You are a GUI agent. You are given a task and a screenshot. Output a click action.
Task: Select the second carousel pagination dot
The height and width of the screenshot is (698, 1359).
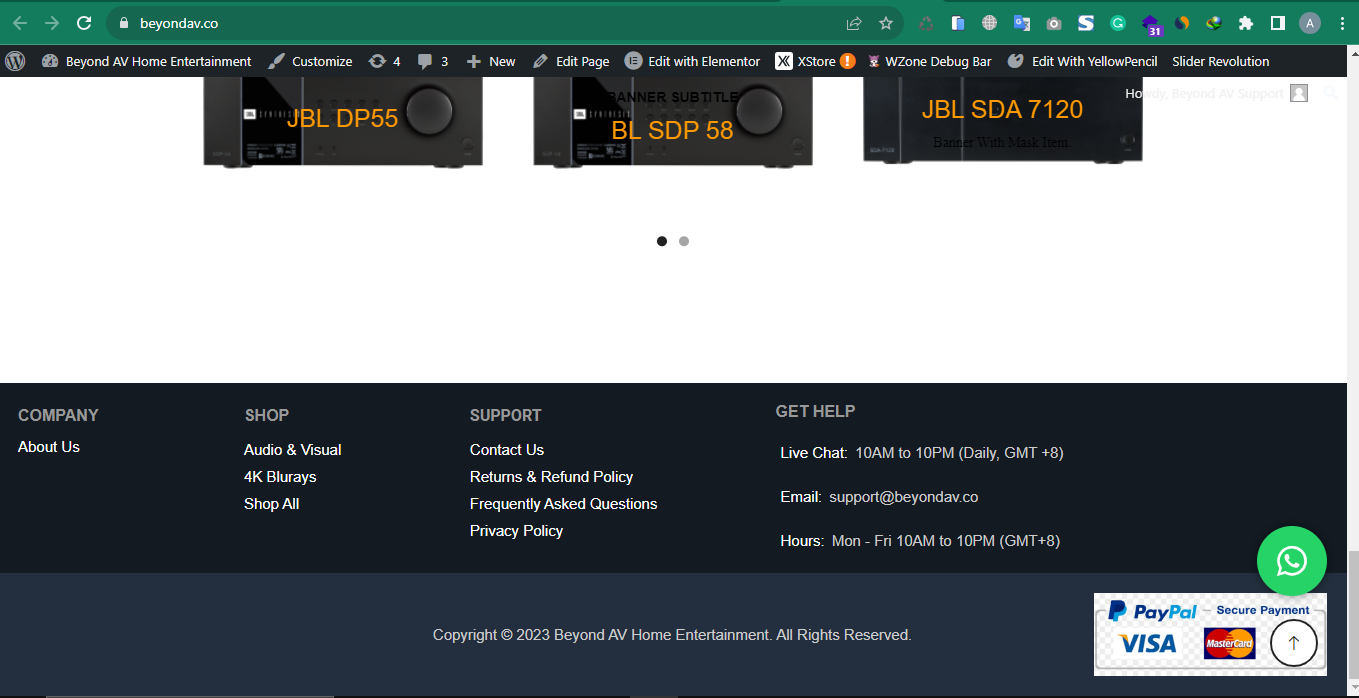pyautogui.click(x=684, y=241)
